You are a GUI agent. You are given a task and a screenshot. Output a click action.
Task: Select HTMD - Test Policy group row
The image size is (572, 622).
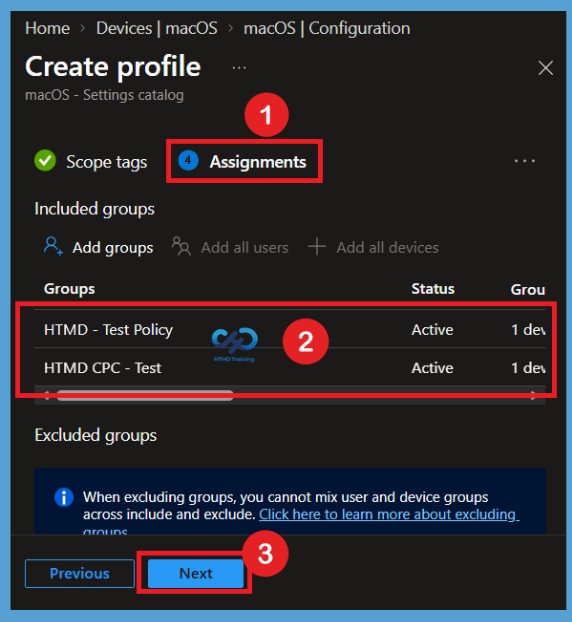click(290, 329)
